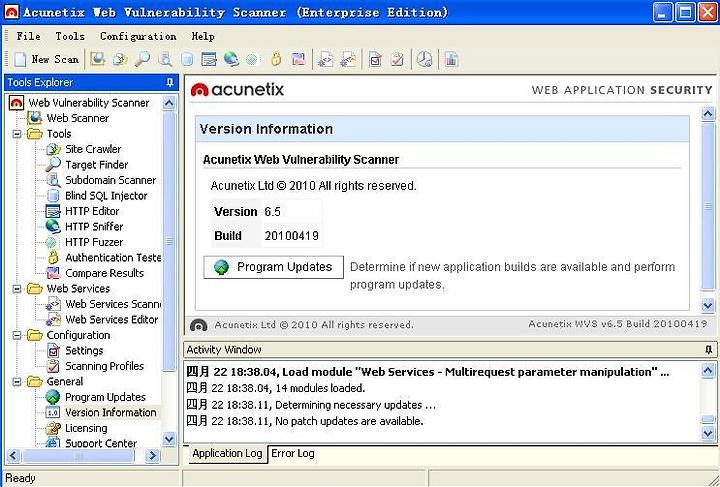
Task: Open the Help menu
Action: (x=203, y=36)
